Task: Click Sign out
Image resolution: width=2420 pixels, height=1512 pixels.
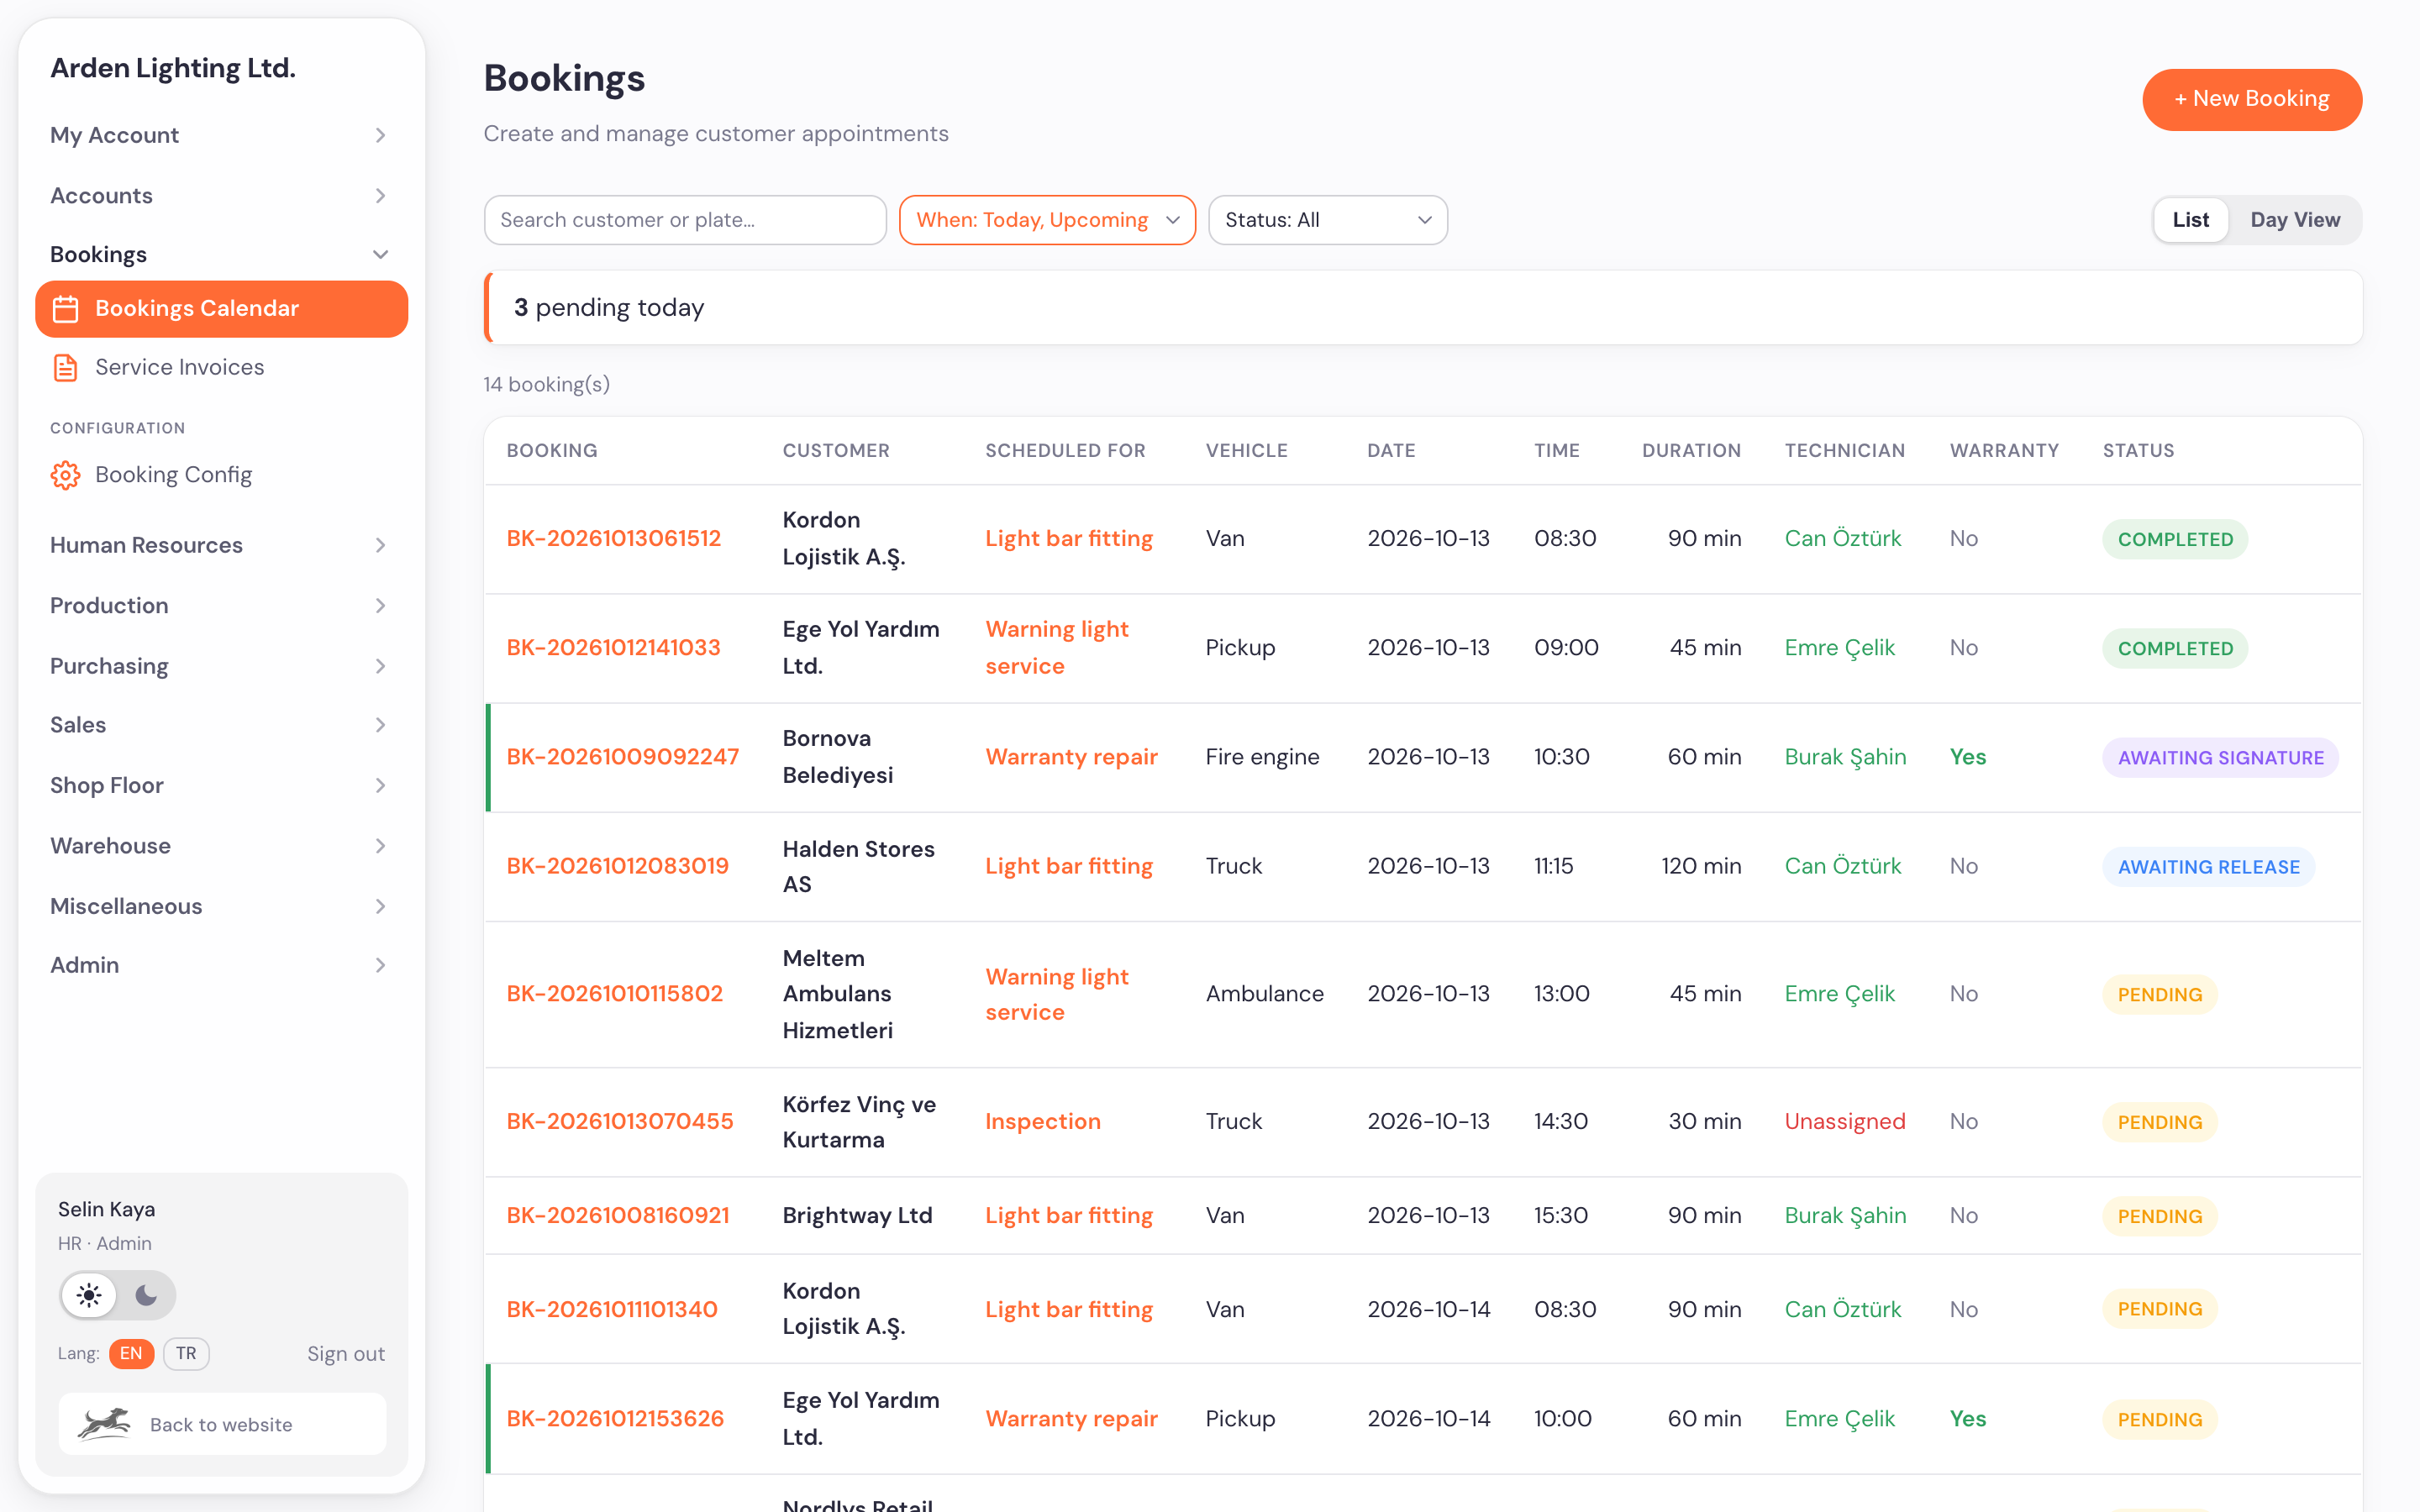Action: 345,1354
